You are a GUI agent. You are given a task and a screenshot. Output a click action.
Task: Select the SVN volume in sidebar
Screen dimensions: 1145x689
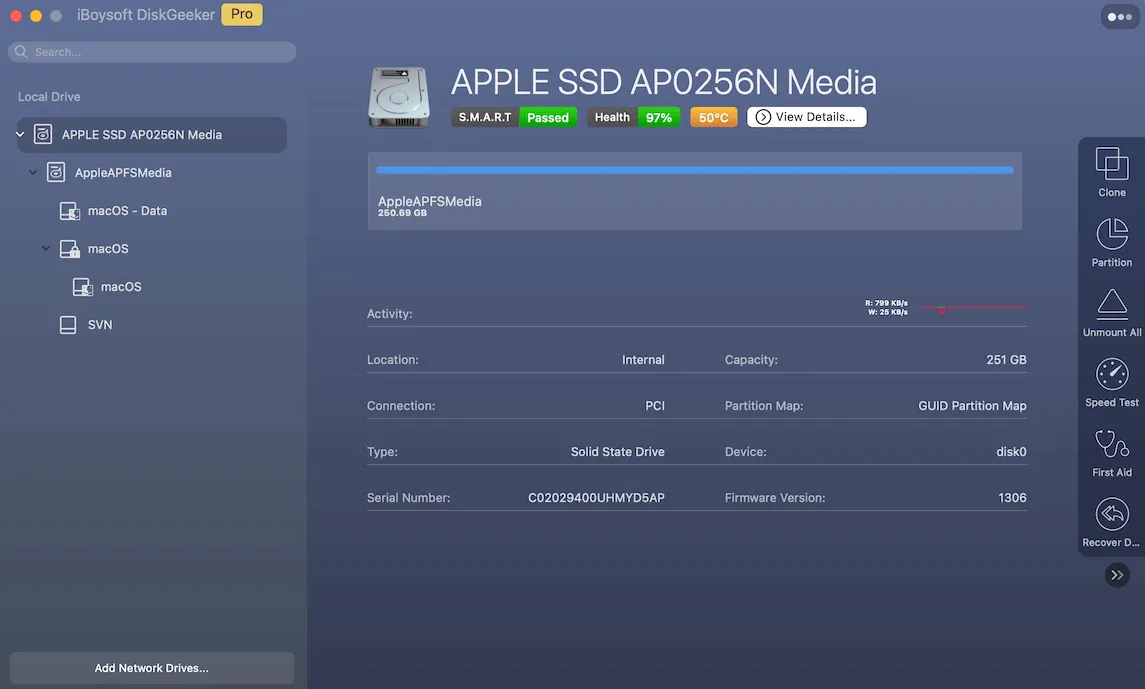[99, 325]
